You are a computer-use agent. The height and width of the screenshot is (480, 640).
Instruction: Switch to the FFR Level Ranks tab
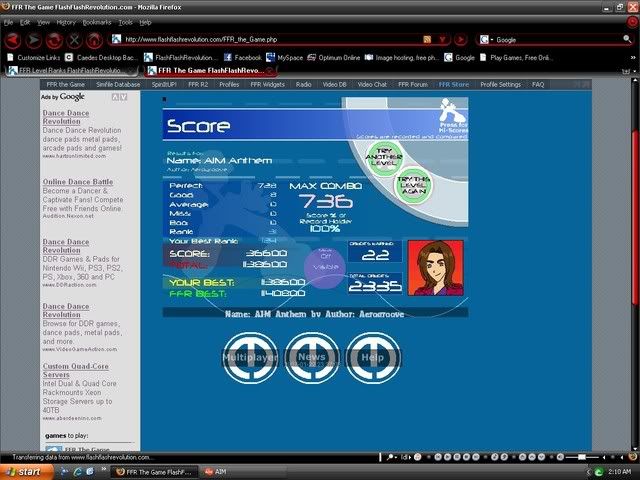[x=70, y=71]
